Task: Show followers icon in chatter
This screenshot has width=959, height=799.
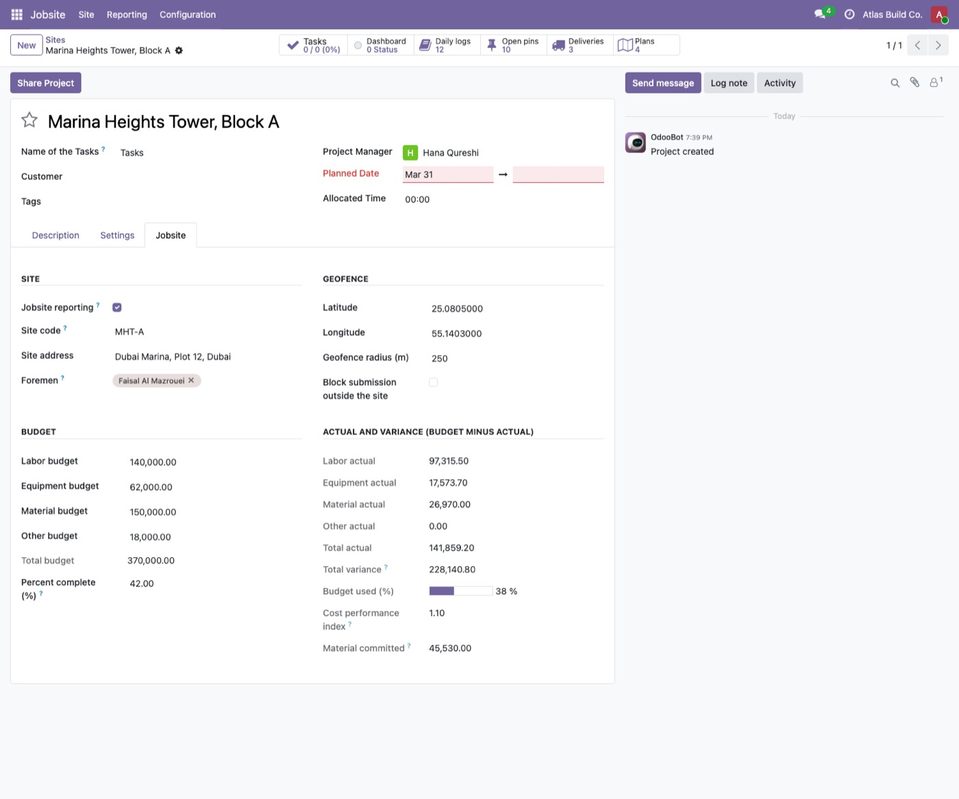Action: 935,83
